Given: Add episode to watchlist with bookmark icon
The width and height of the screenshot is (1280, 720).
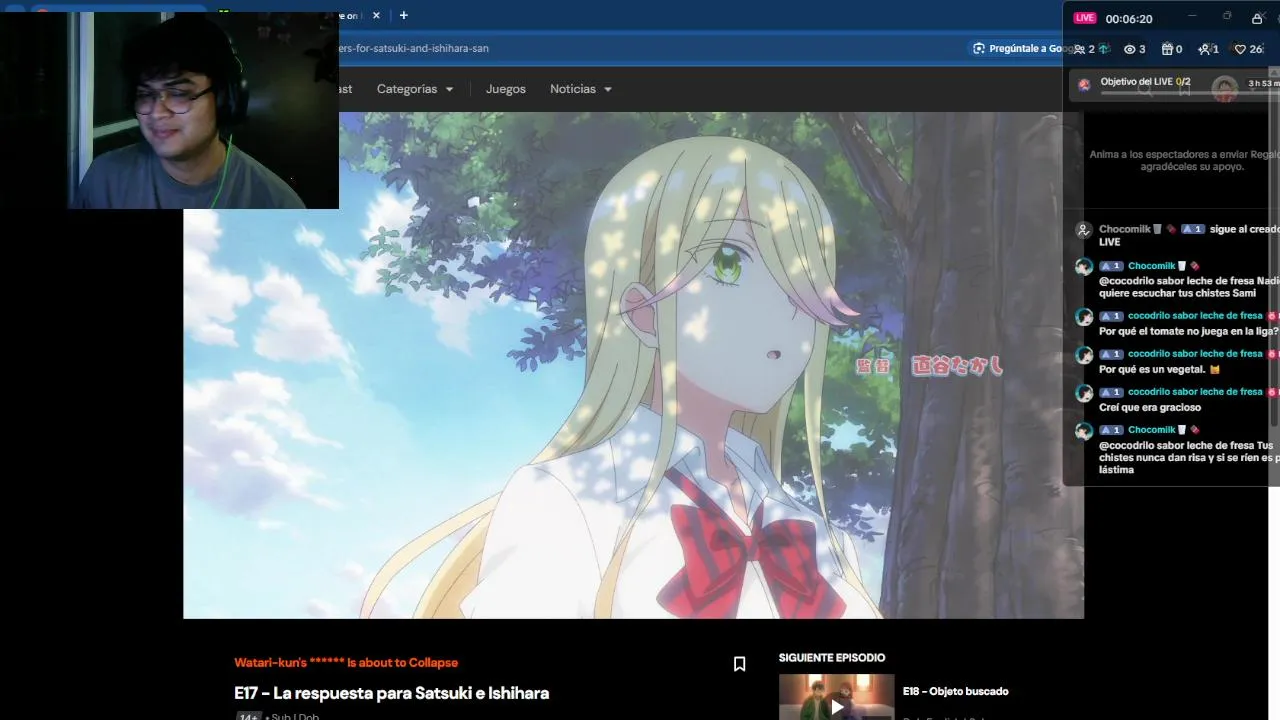Looking at the screenshot, I should (x=739, y=664).
